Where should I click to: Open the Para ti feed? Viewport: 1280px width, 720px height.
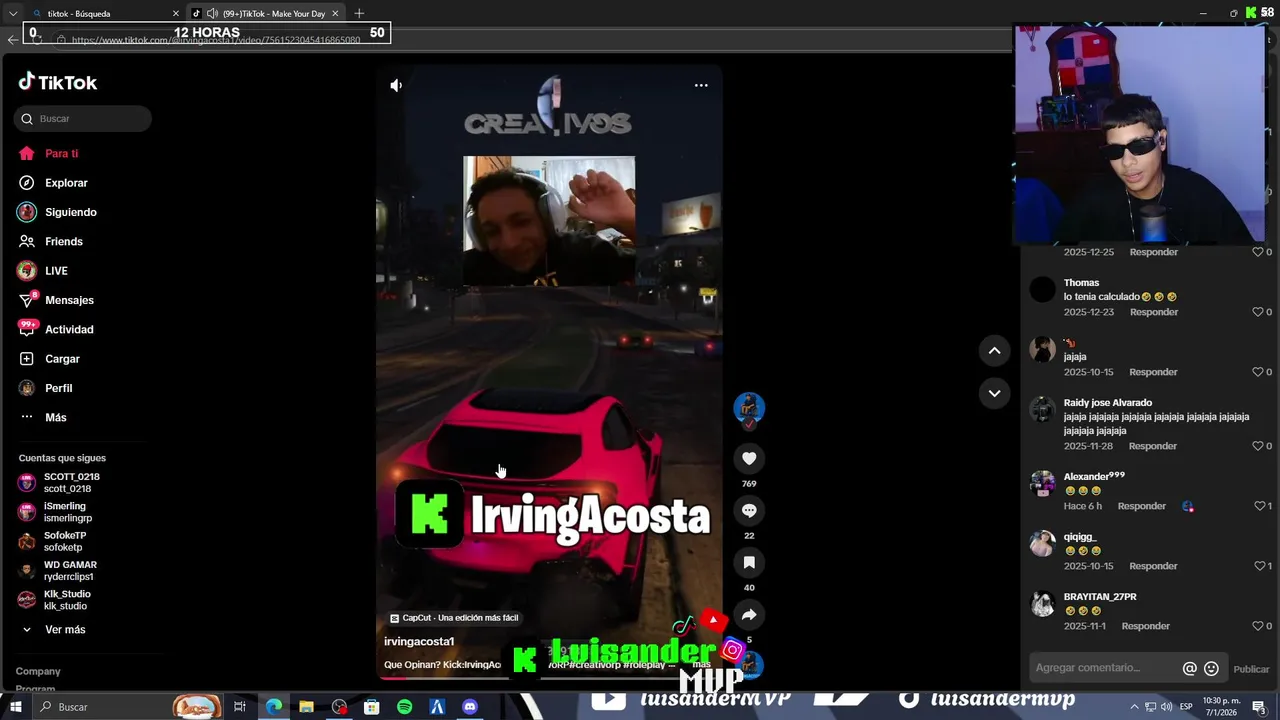[61, 154]
